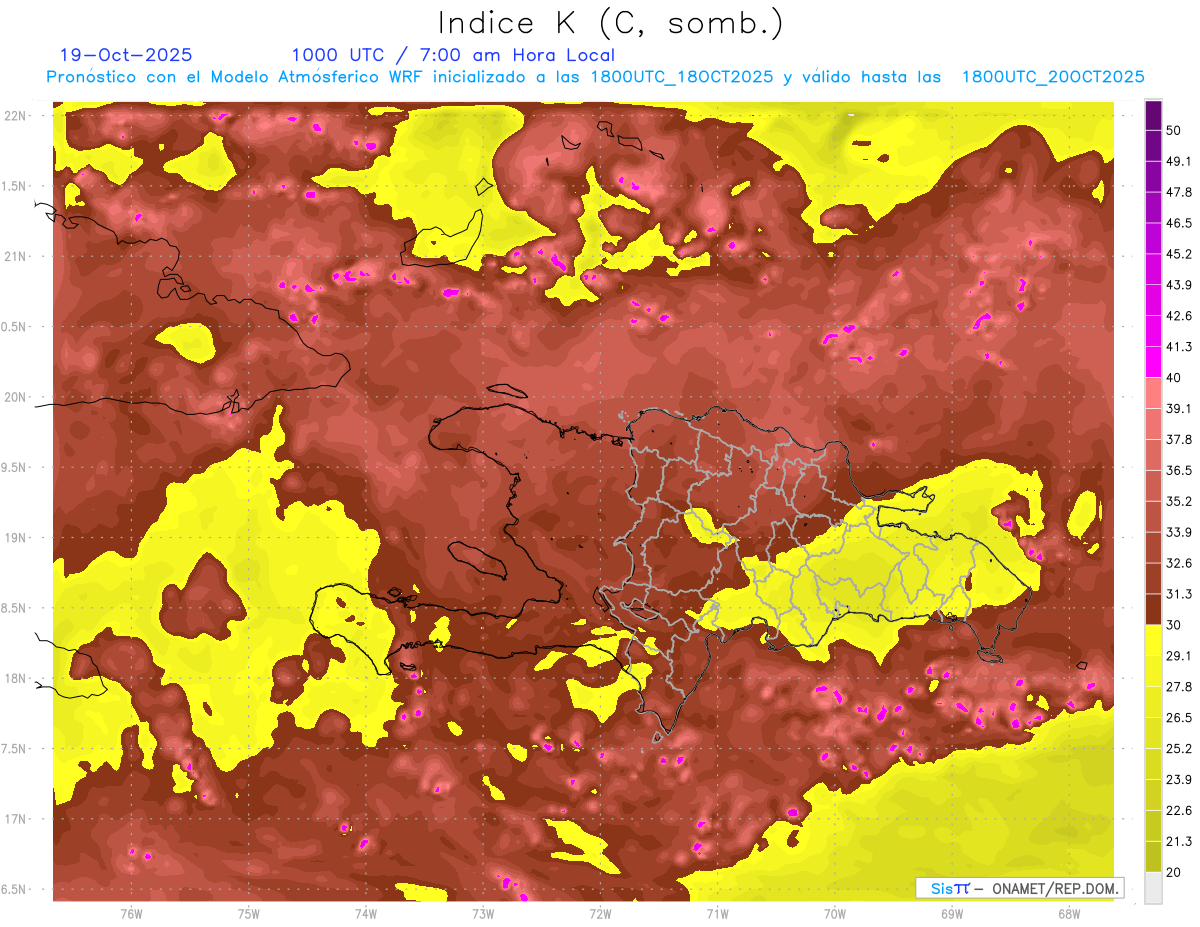The width and height of the screenshot is (1200, 927).
Task: Click the colorbar value "21.3"
Action: 1180,842
